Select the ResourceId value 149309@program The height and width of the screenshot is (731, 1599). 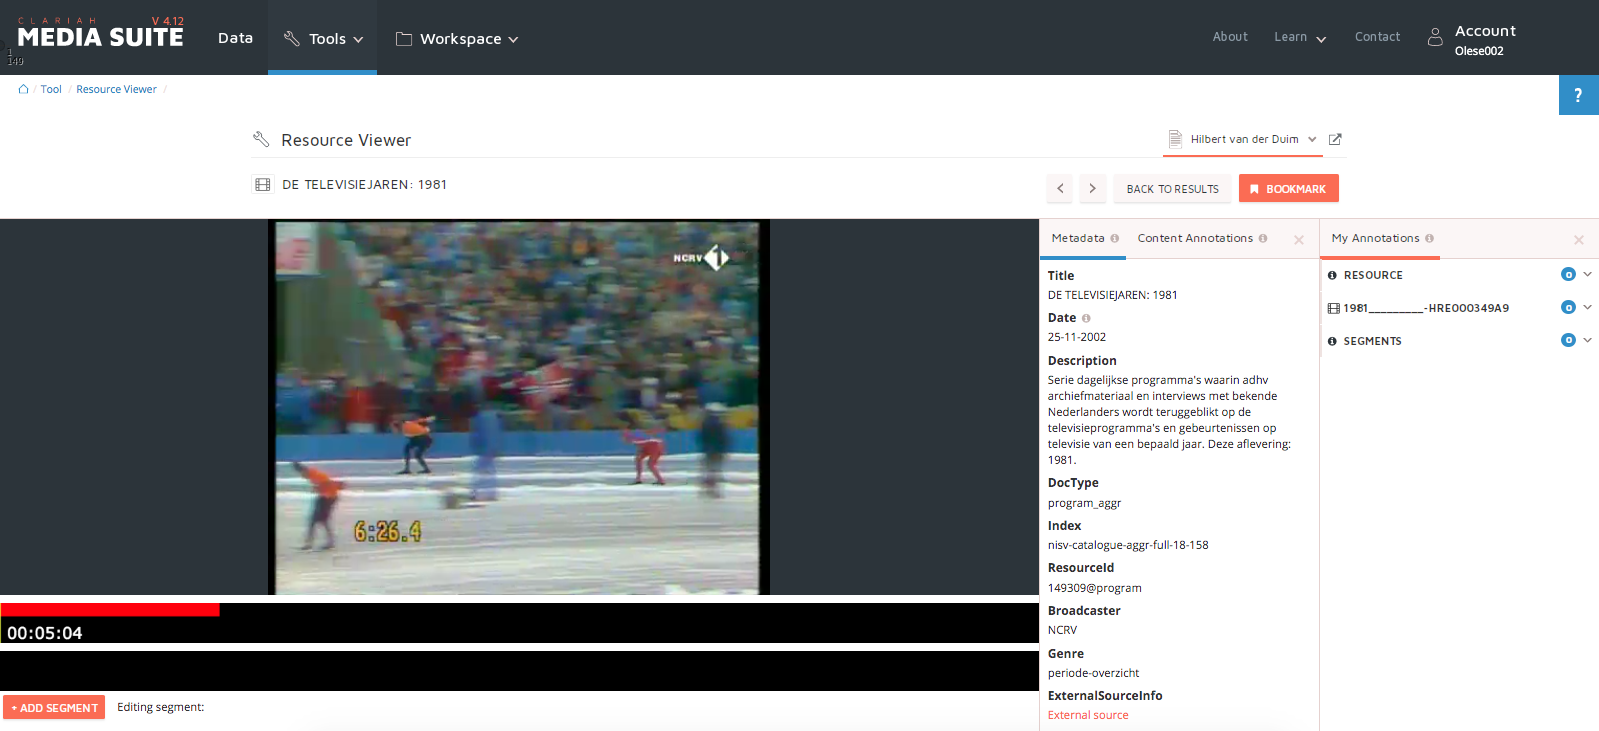(x=1094, y=588)
